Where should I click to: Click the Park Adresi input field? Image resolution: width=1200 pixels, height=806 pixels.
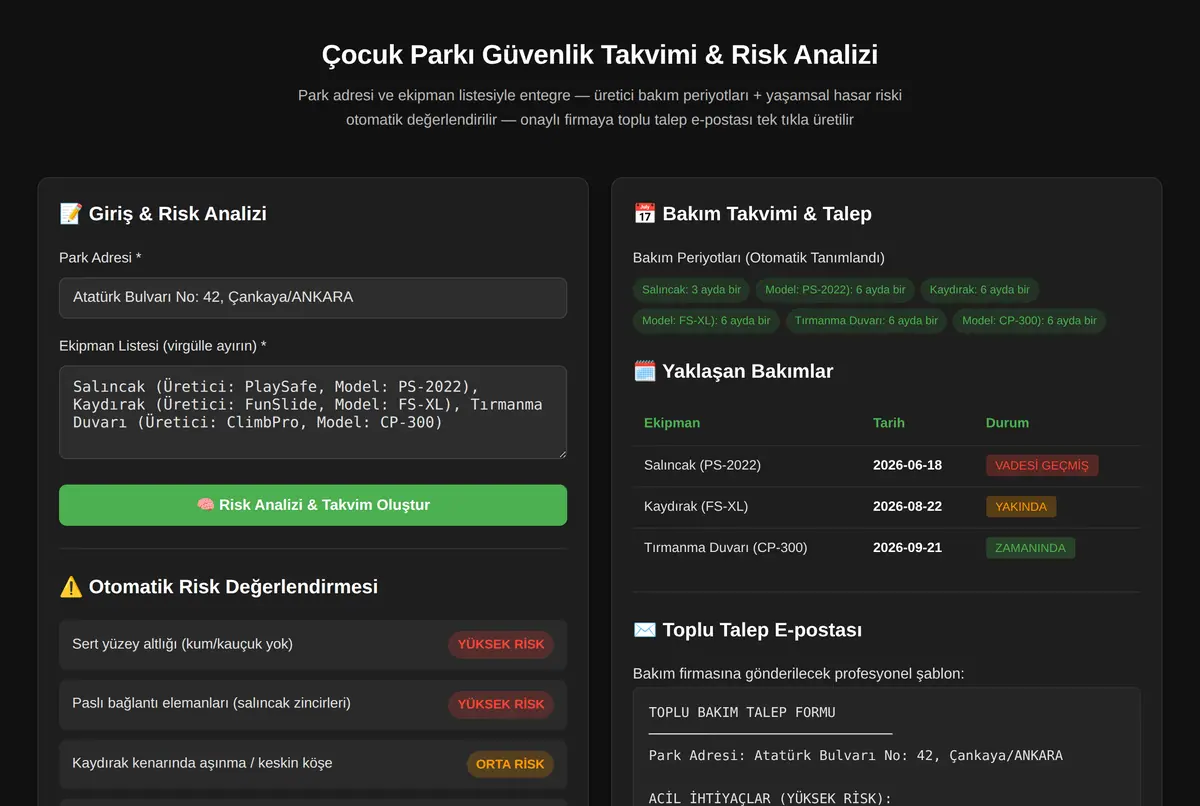tap(313, 298)
